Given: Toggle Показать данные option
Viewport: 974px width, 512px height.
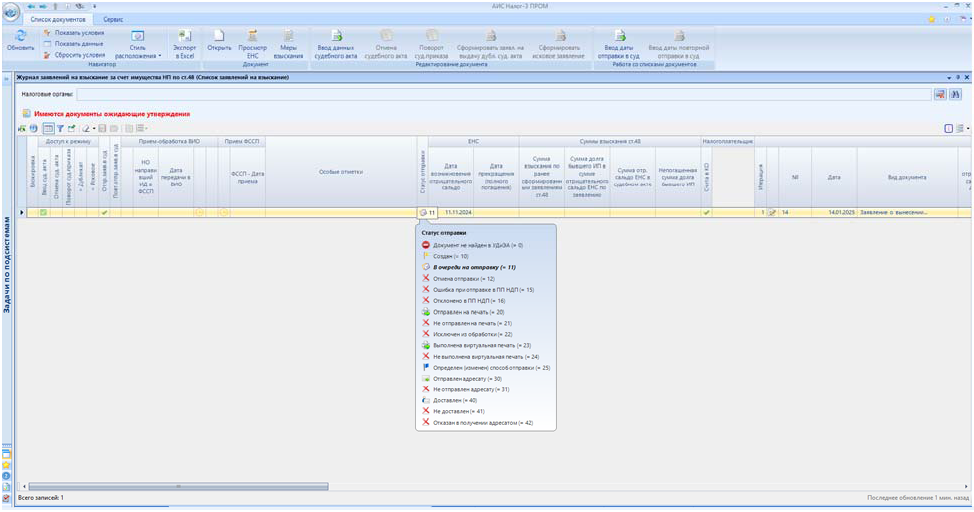Looking at the screenshot, I should 75,43.
